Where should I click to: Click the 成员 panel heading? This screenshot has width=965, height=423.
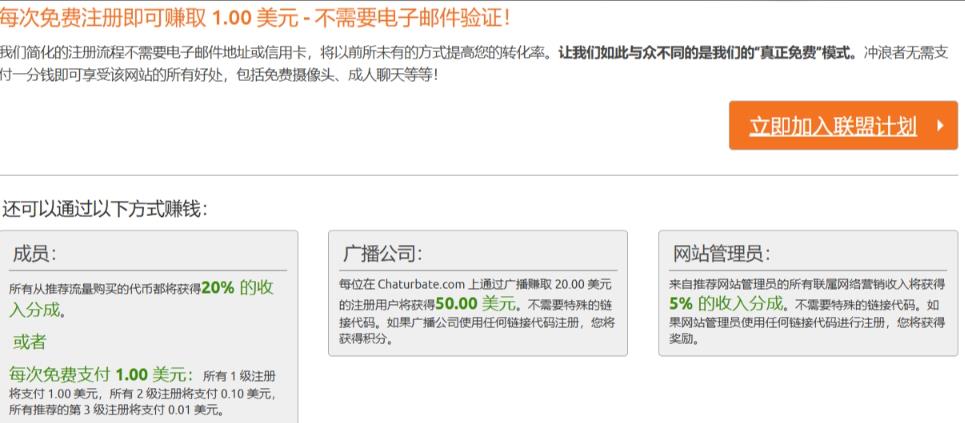click(35, 254)
